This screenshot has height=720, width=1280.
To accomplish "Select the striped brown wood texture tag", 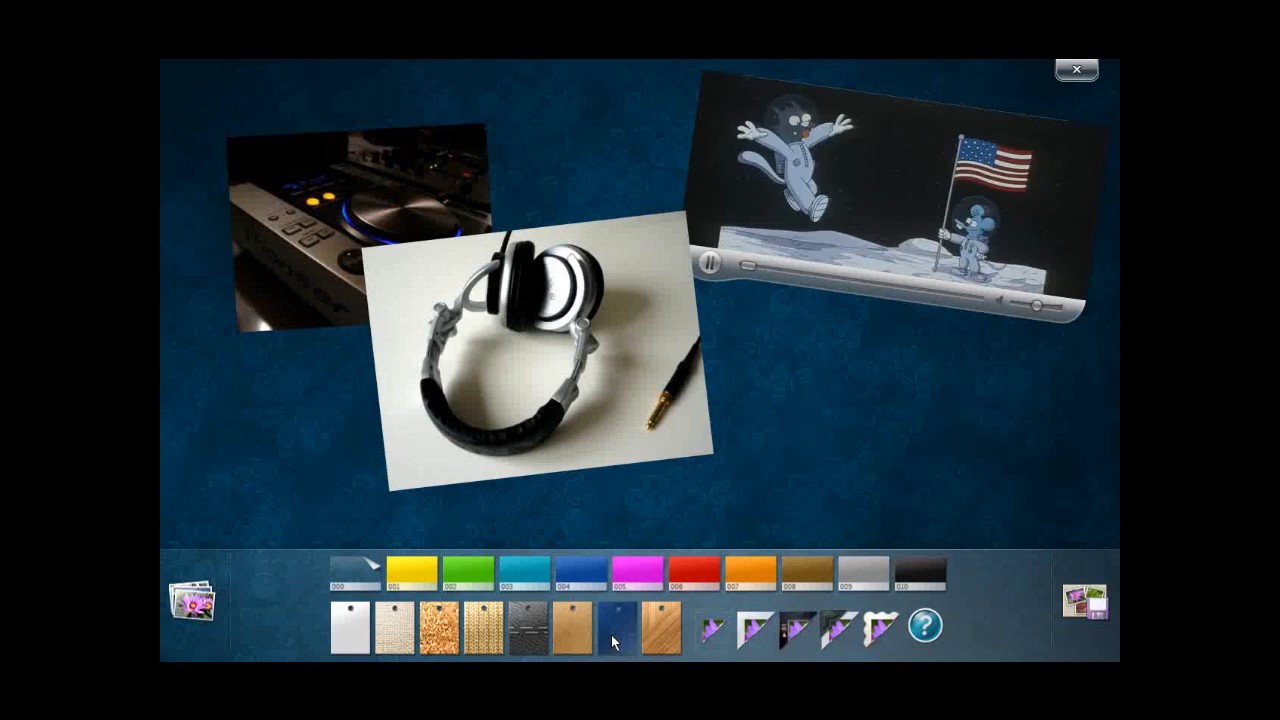I will click(661, 628).
